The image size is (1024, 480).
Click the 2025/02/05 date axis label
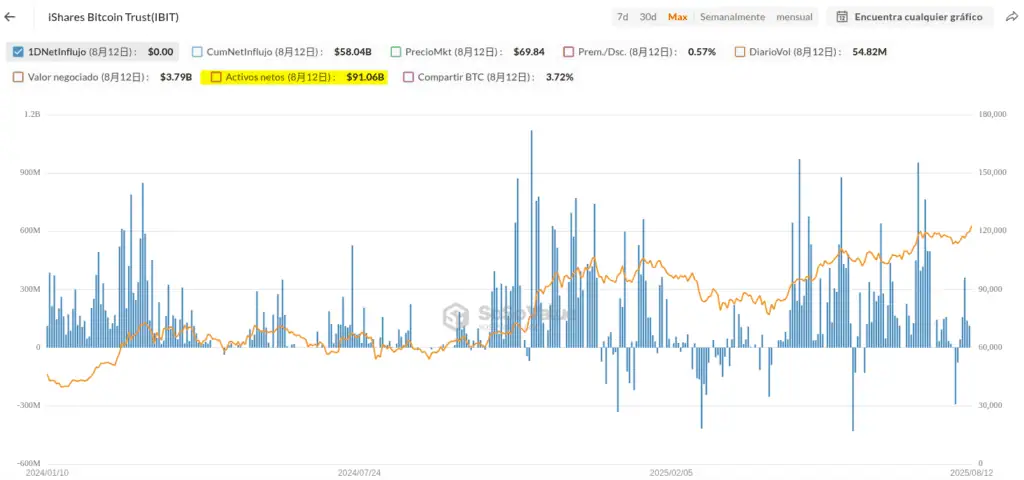[671, 471]
